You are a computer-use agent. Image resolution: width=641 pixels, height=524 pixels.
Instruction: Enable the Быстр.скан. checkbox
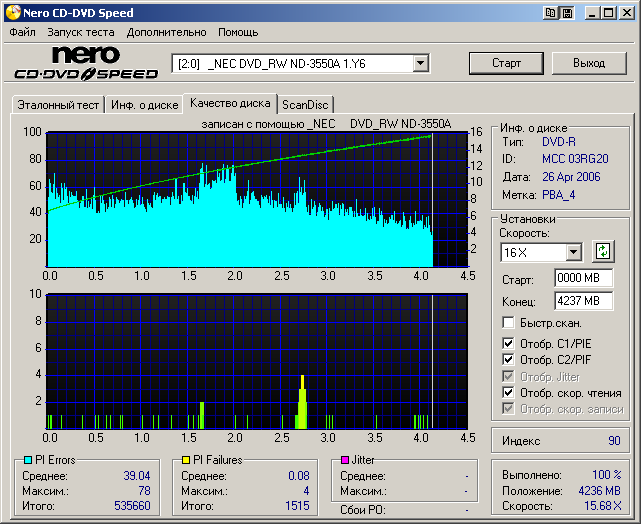click(x=508, y=323)
